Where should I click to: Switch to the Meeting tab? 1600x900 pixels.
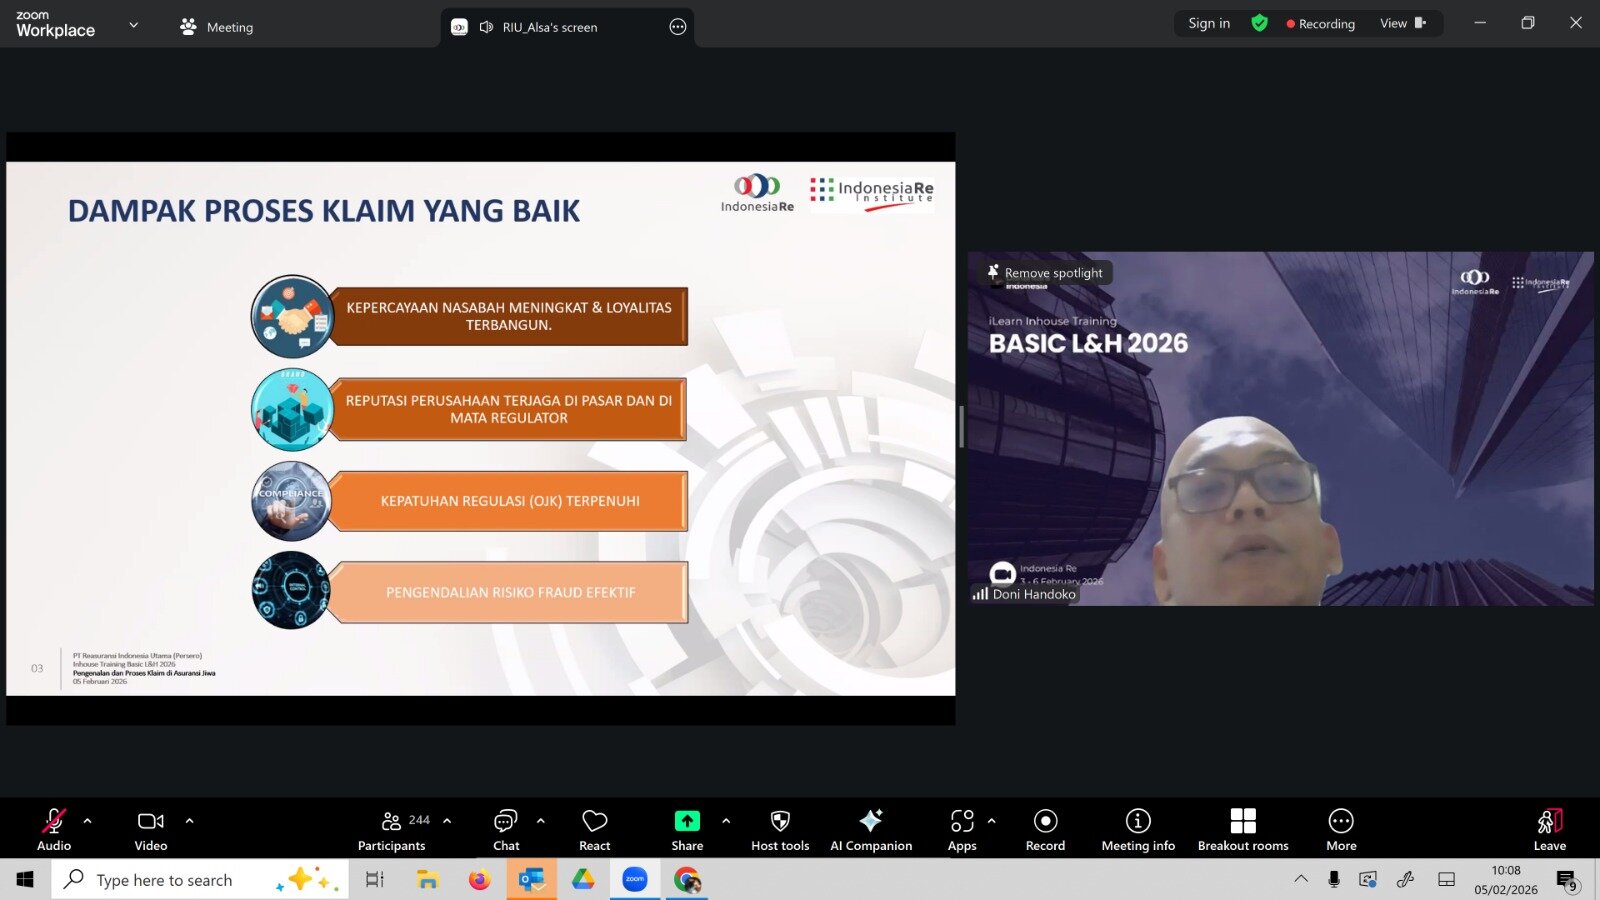[x=217, y=27]
